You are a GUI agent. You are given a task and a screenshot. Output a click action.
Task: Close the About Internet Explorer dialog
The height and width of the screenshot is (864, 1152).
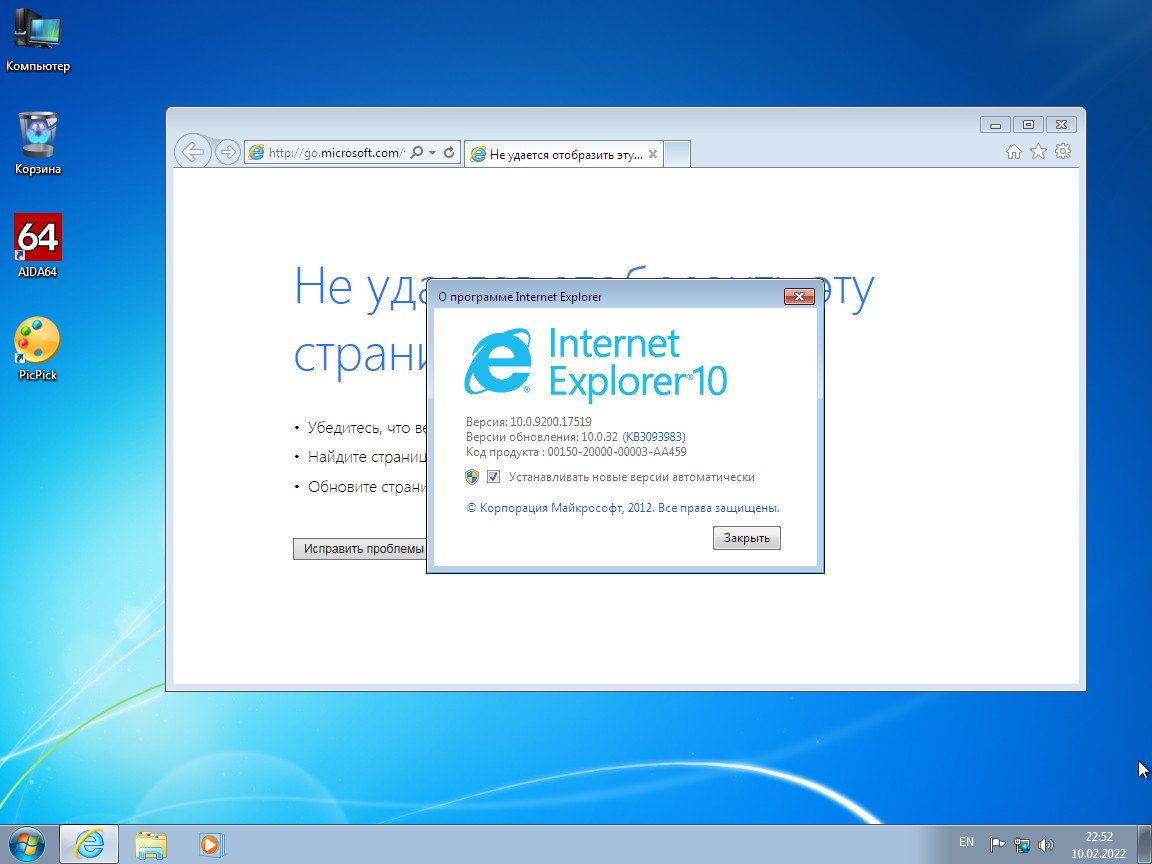pos(799,296)
